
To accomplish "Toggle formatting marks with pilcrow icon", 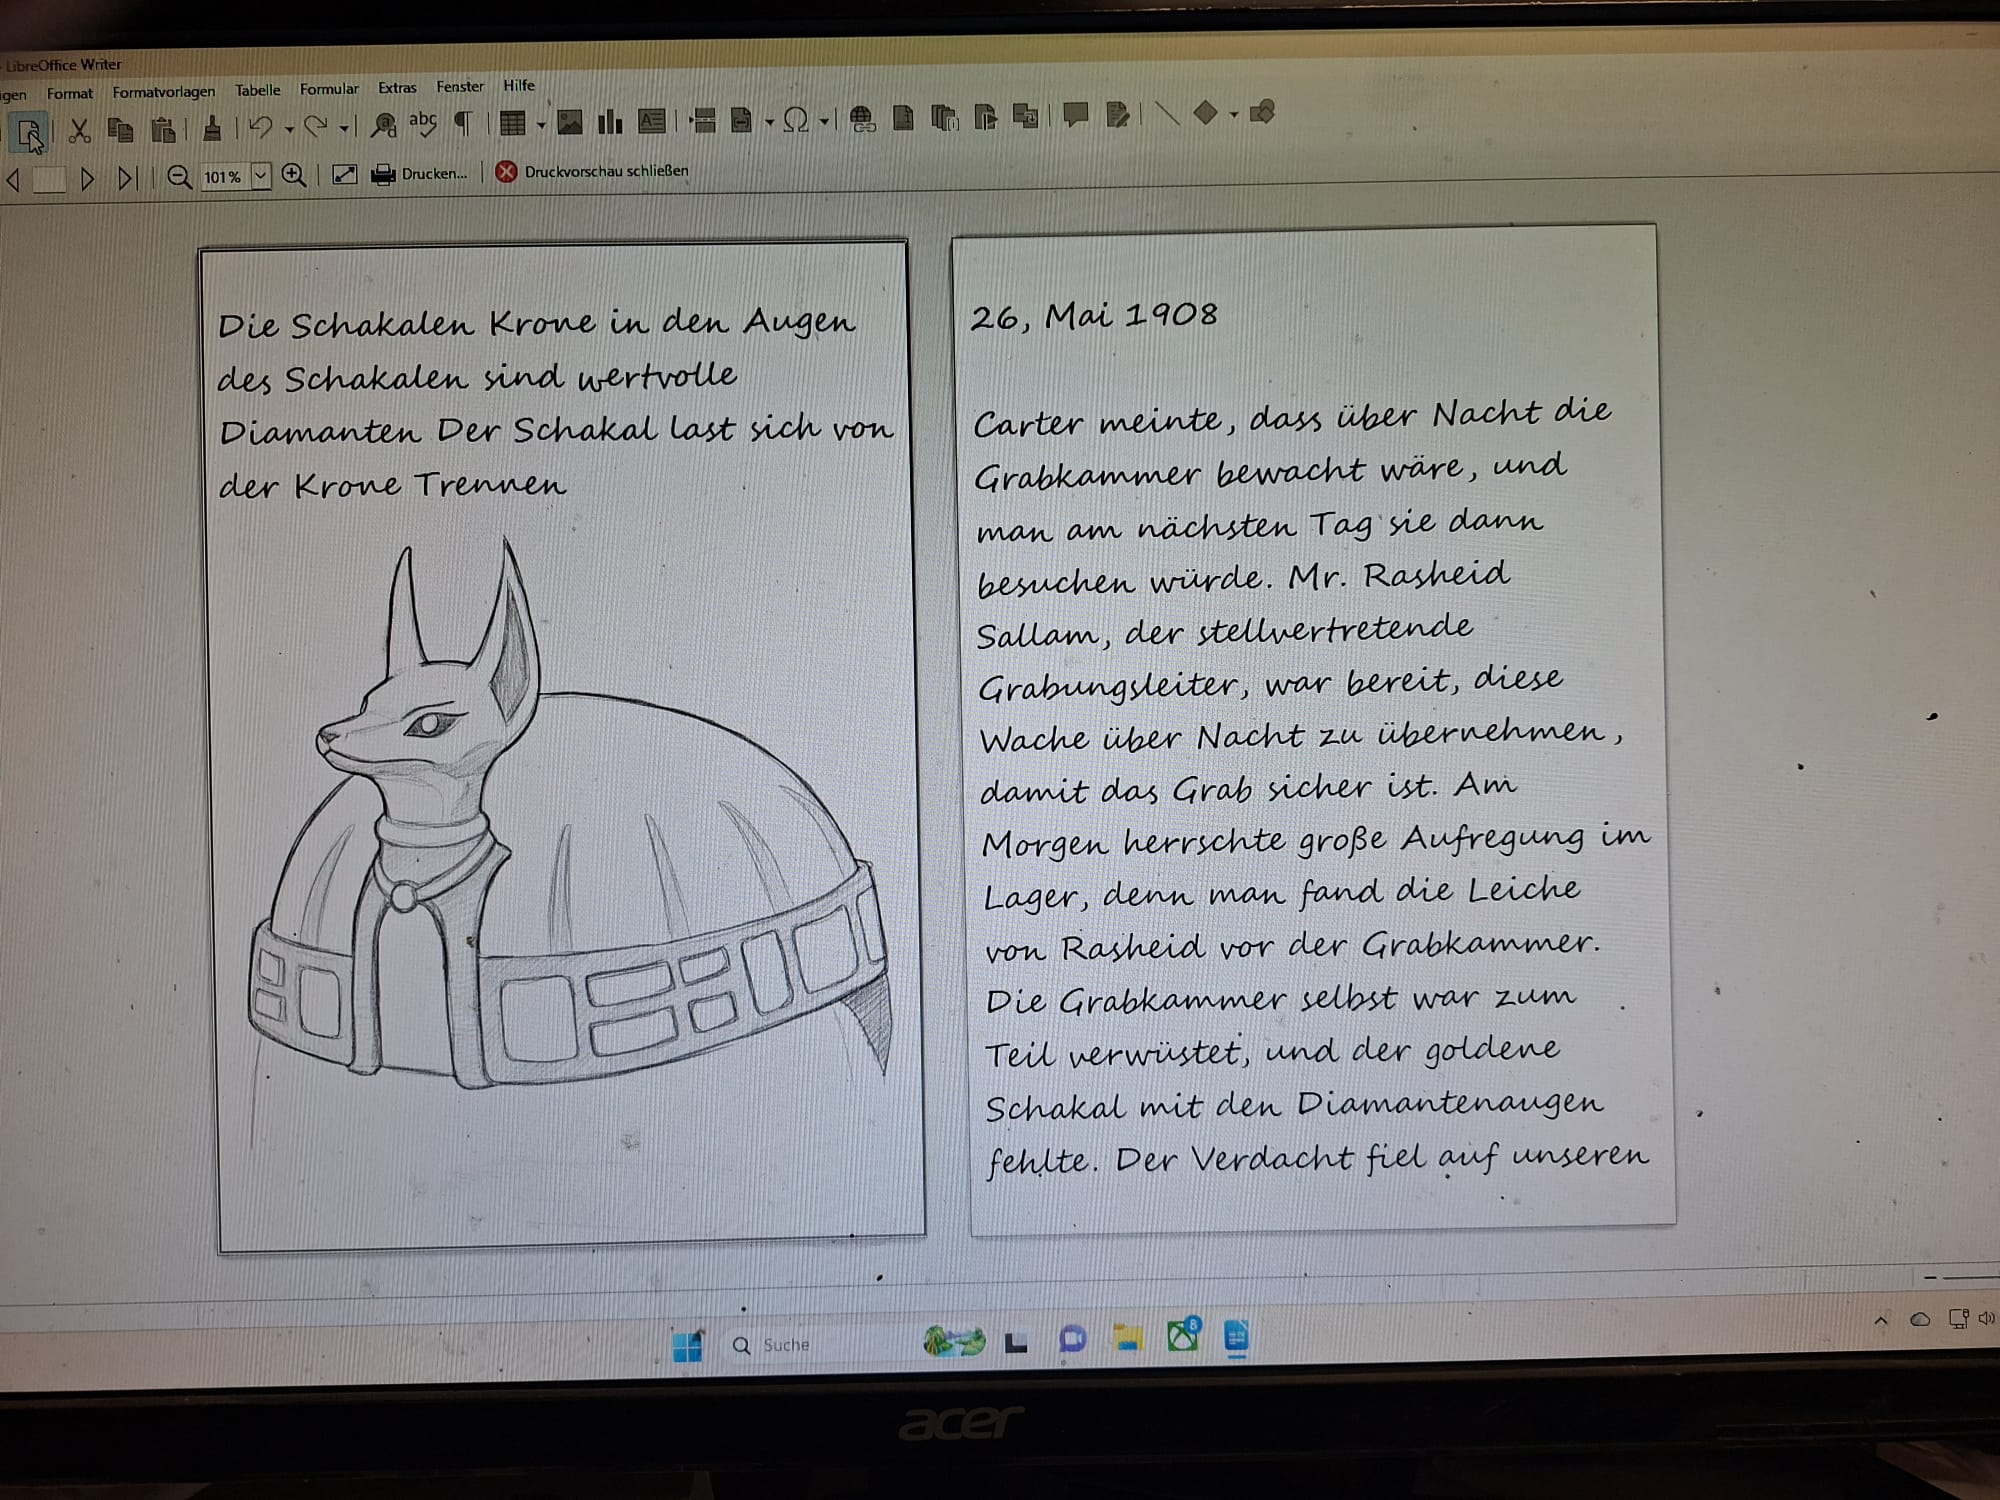I will point(463,123).
